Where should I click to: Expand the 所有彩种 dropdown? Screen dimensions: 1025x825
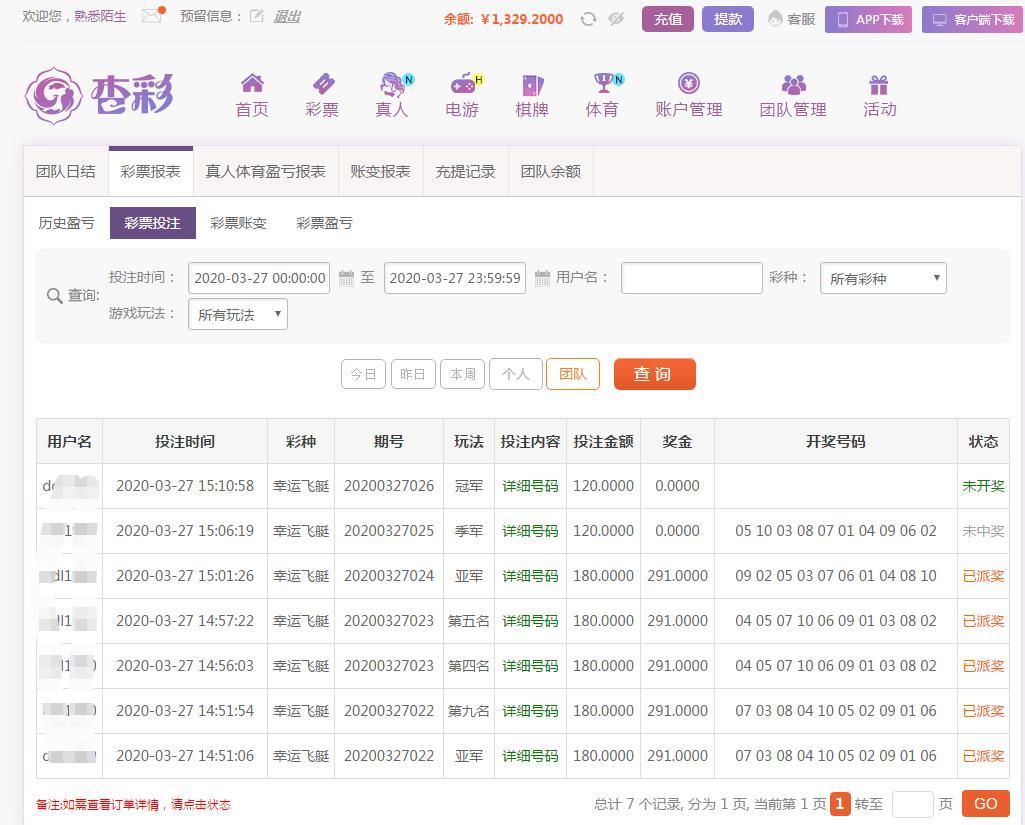point(883,278)
